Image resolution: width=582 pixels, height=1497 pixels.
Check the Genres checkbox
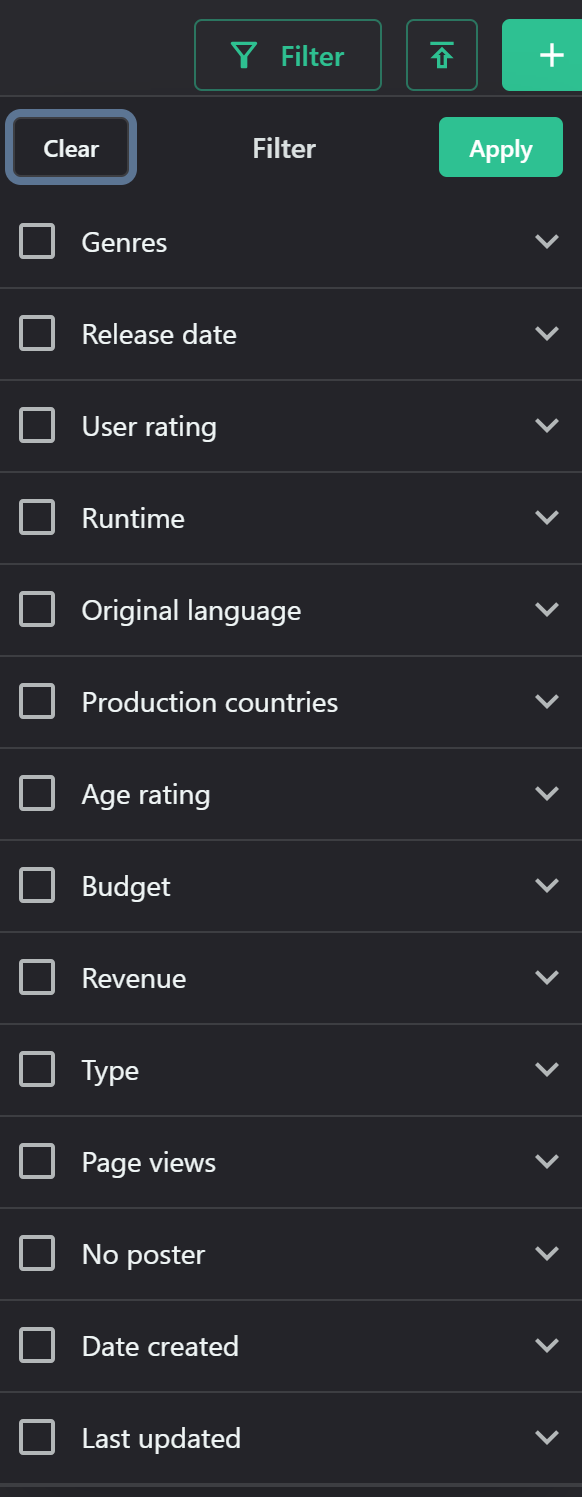click(37, 242)
